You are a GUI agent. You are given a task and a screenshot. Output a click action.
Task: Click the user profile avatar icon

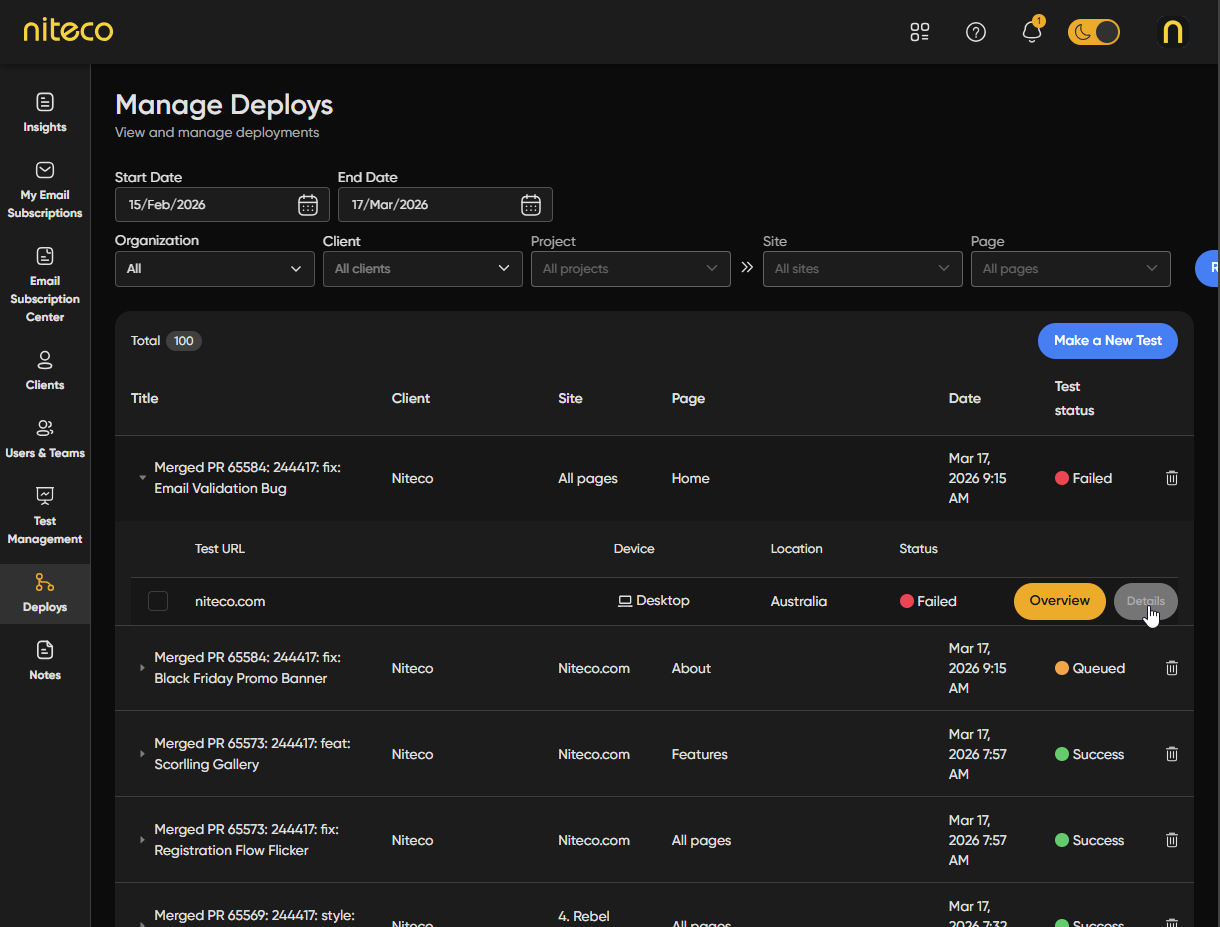click(1172, 32)
